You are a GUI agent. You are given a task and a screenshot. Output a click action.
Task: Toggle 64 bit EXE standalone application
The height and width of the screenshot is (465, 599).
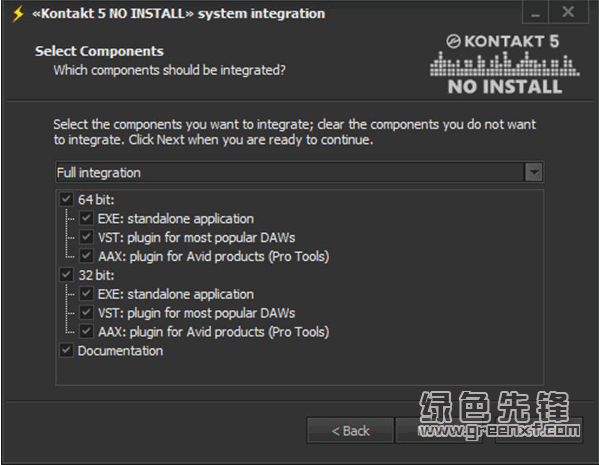point(86,218)
